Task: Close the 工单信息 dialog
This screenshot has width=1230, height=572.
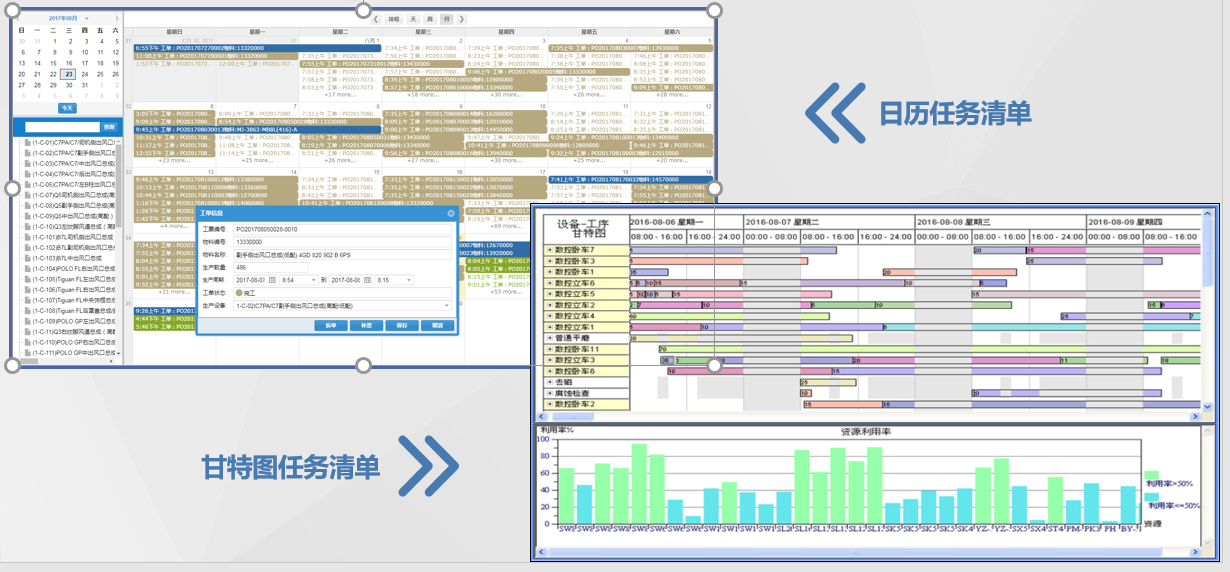Action: 450,213
